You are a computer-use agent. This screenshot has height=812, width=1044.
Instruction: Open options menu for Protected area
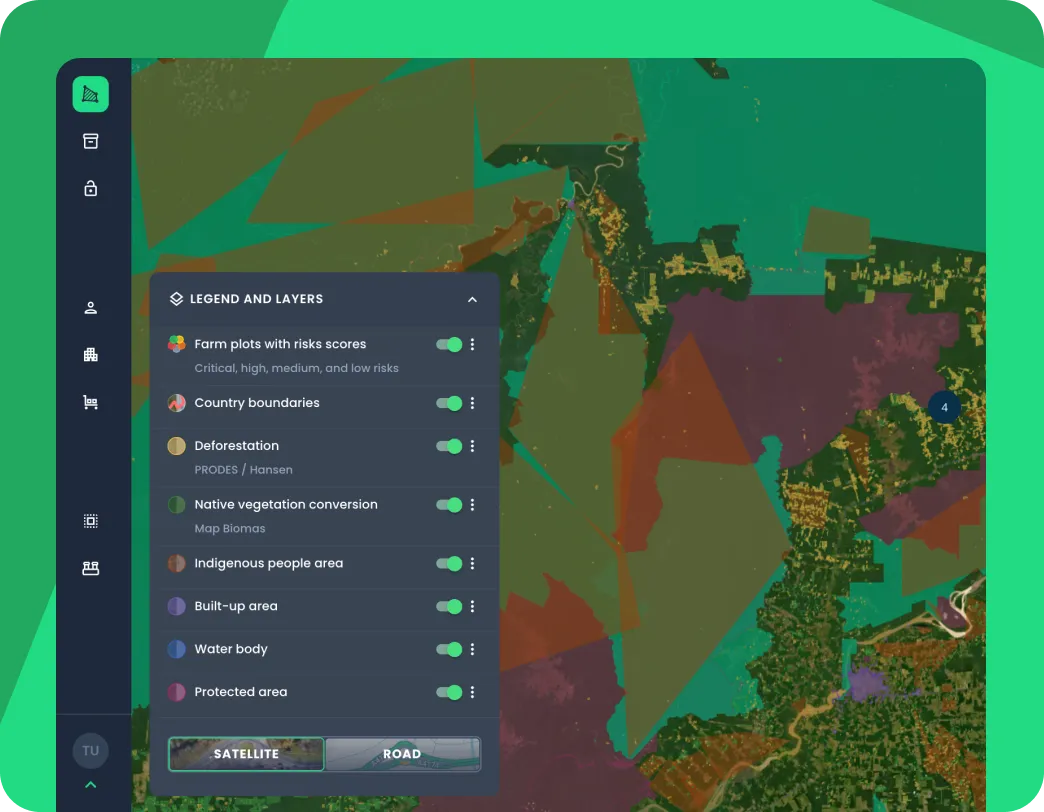pyautogui.click(x=473, y=692)
